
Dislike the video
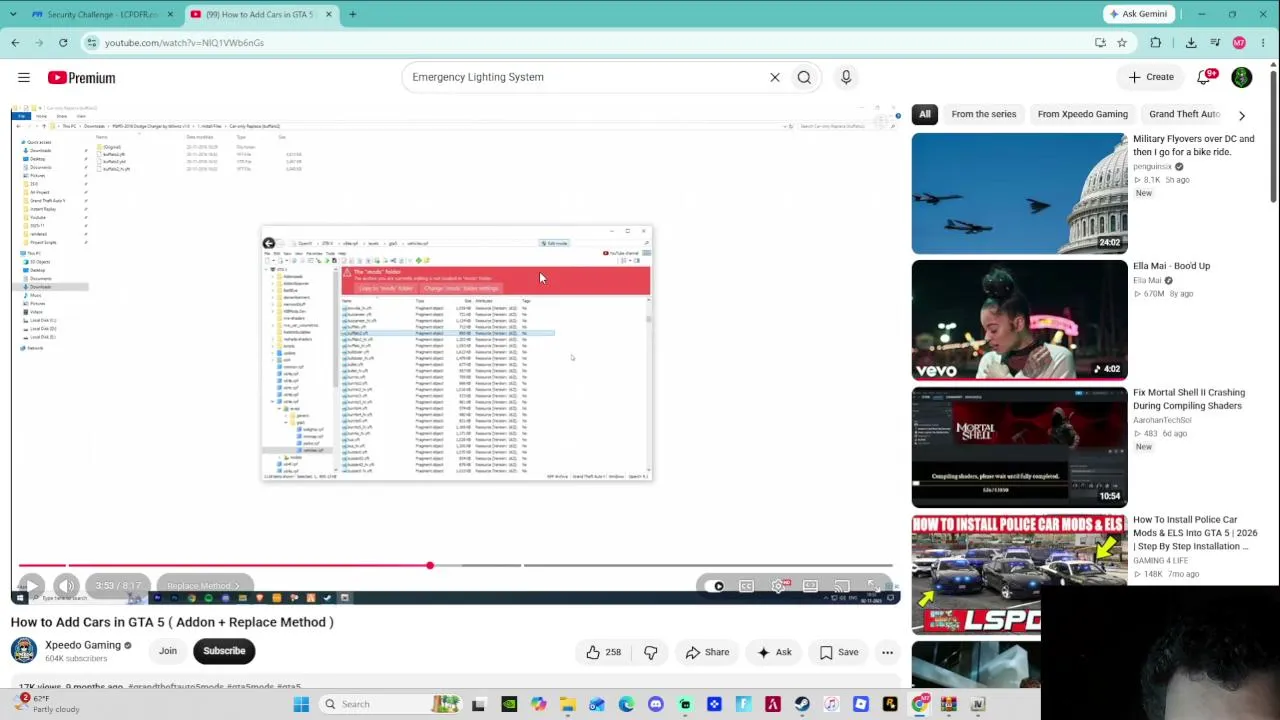tap(651, 652)
